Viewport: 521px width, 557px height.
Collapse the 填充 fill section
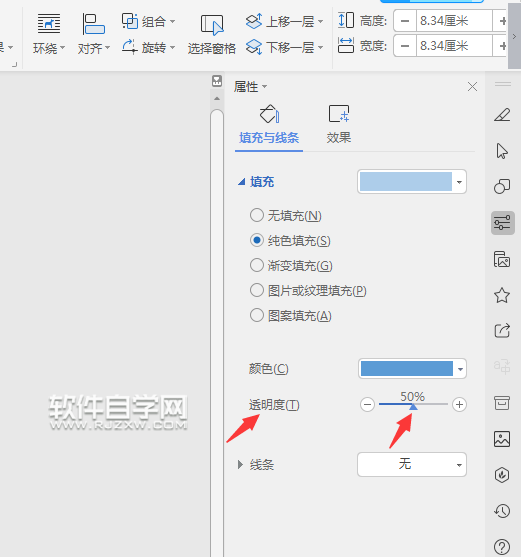click(x=242, y=182)
